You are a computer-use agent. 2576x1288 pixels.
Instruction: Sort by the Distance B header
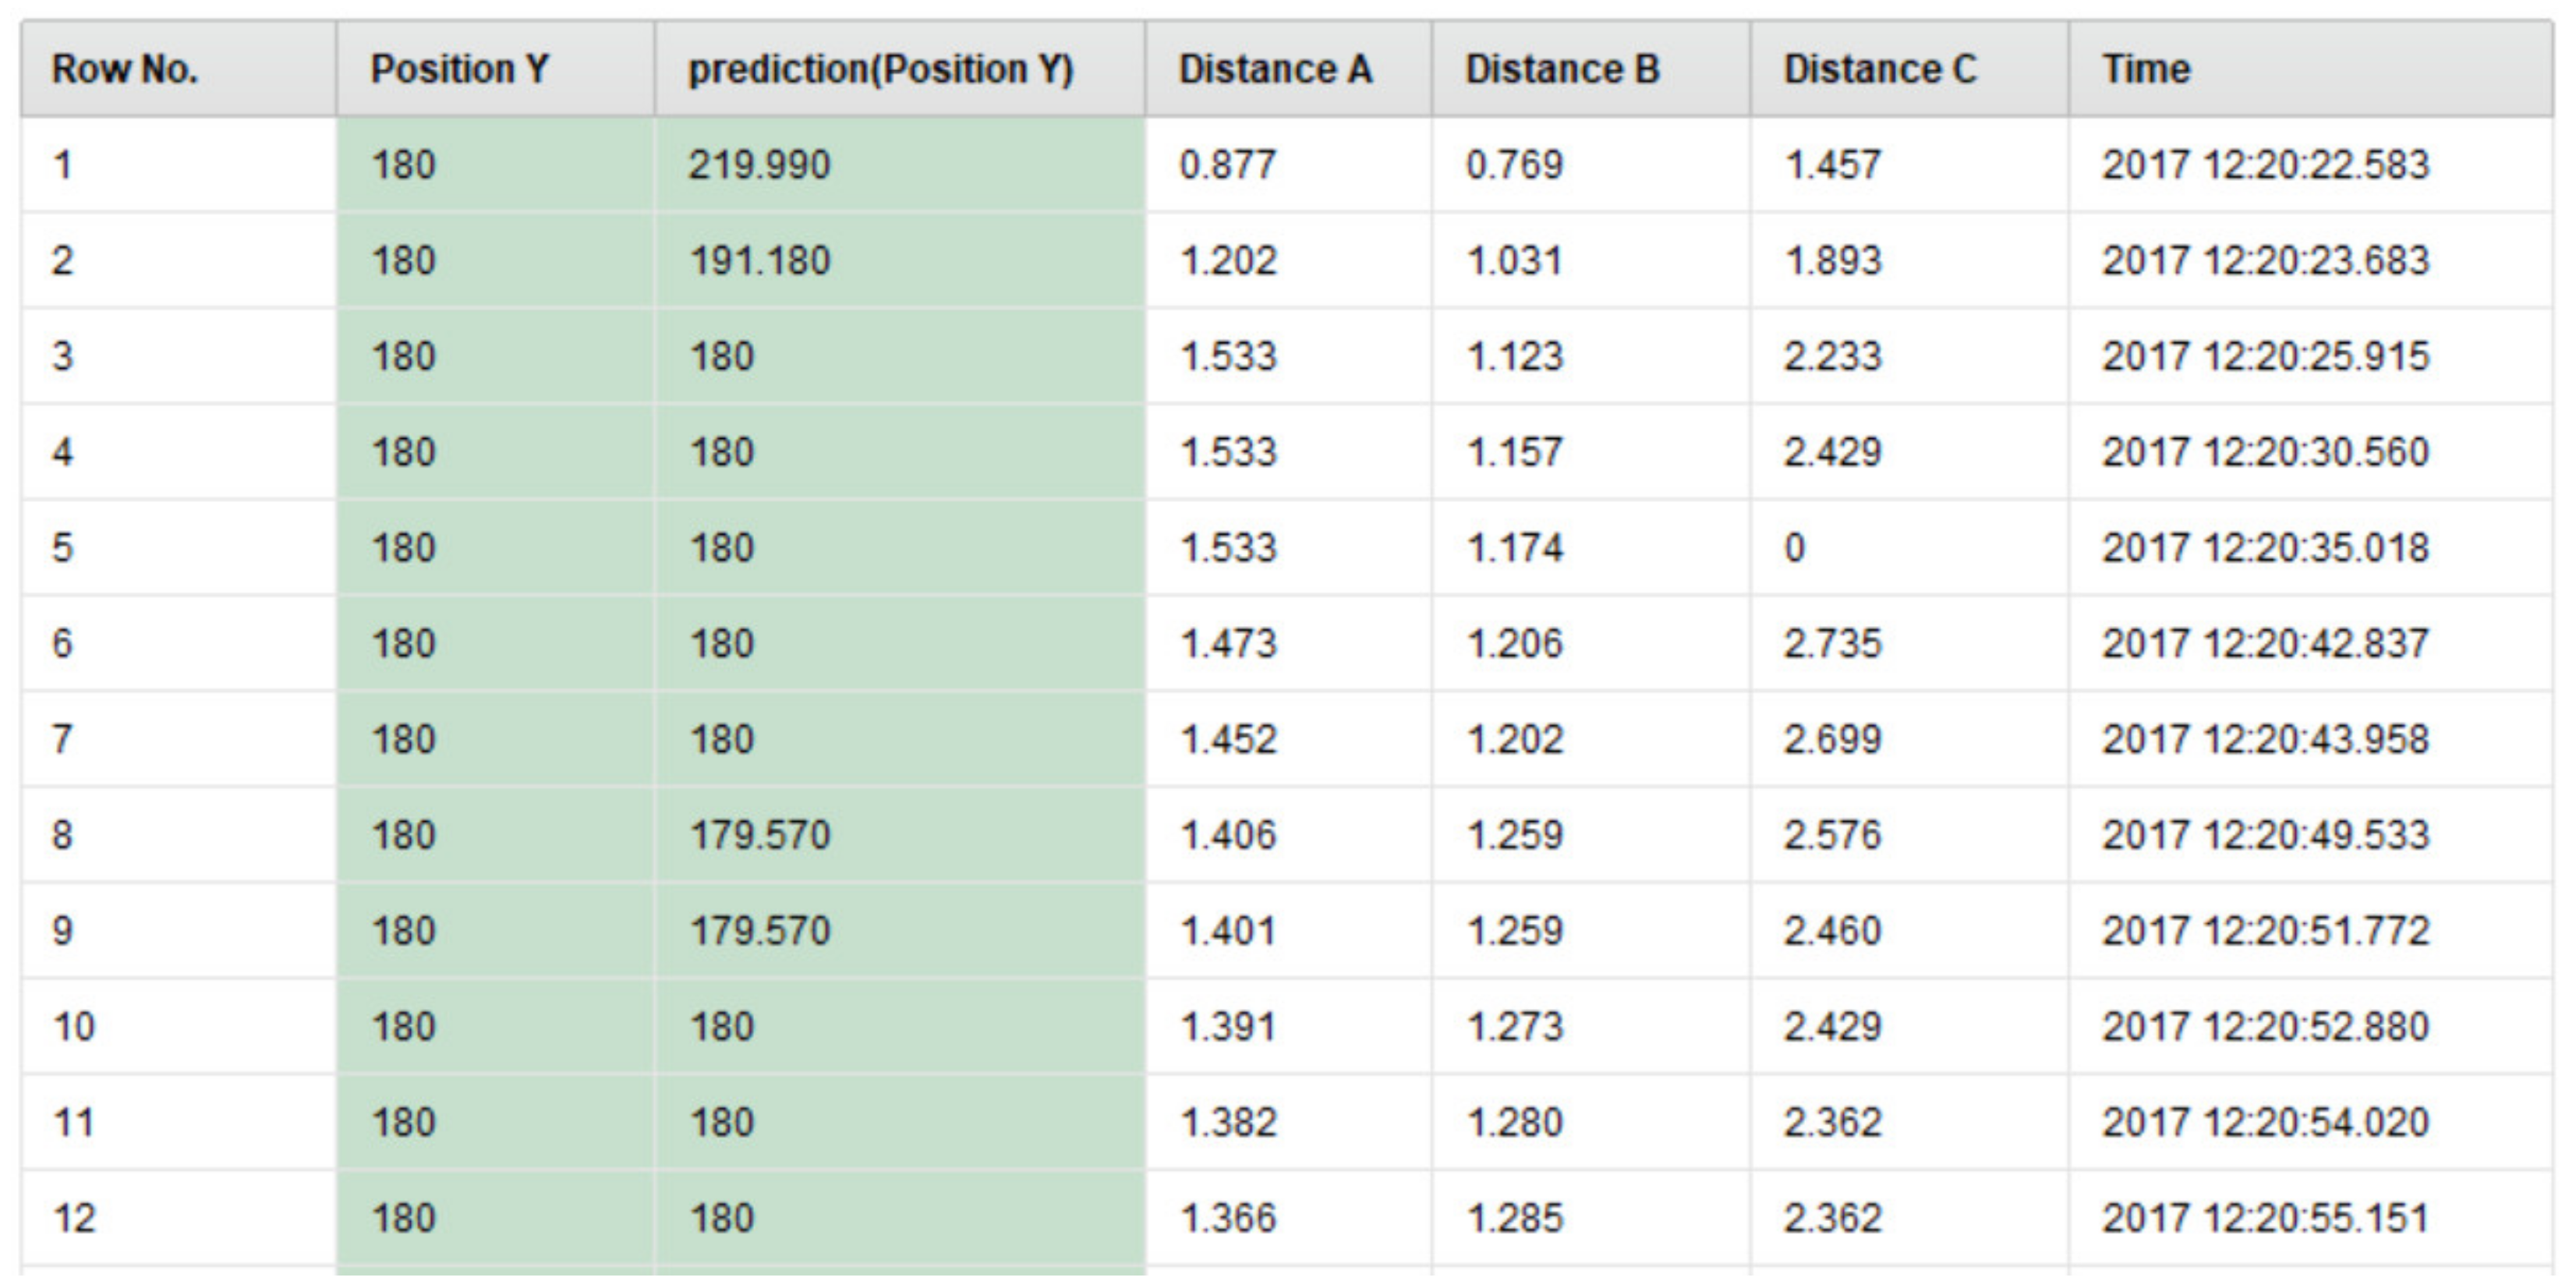[x=1591, y=69]
